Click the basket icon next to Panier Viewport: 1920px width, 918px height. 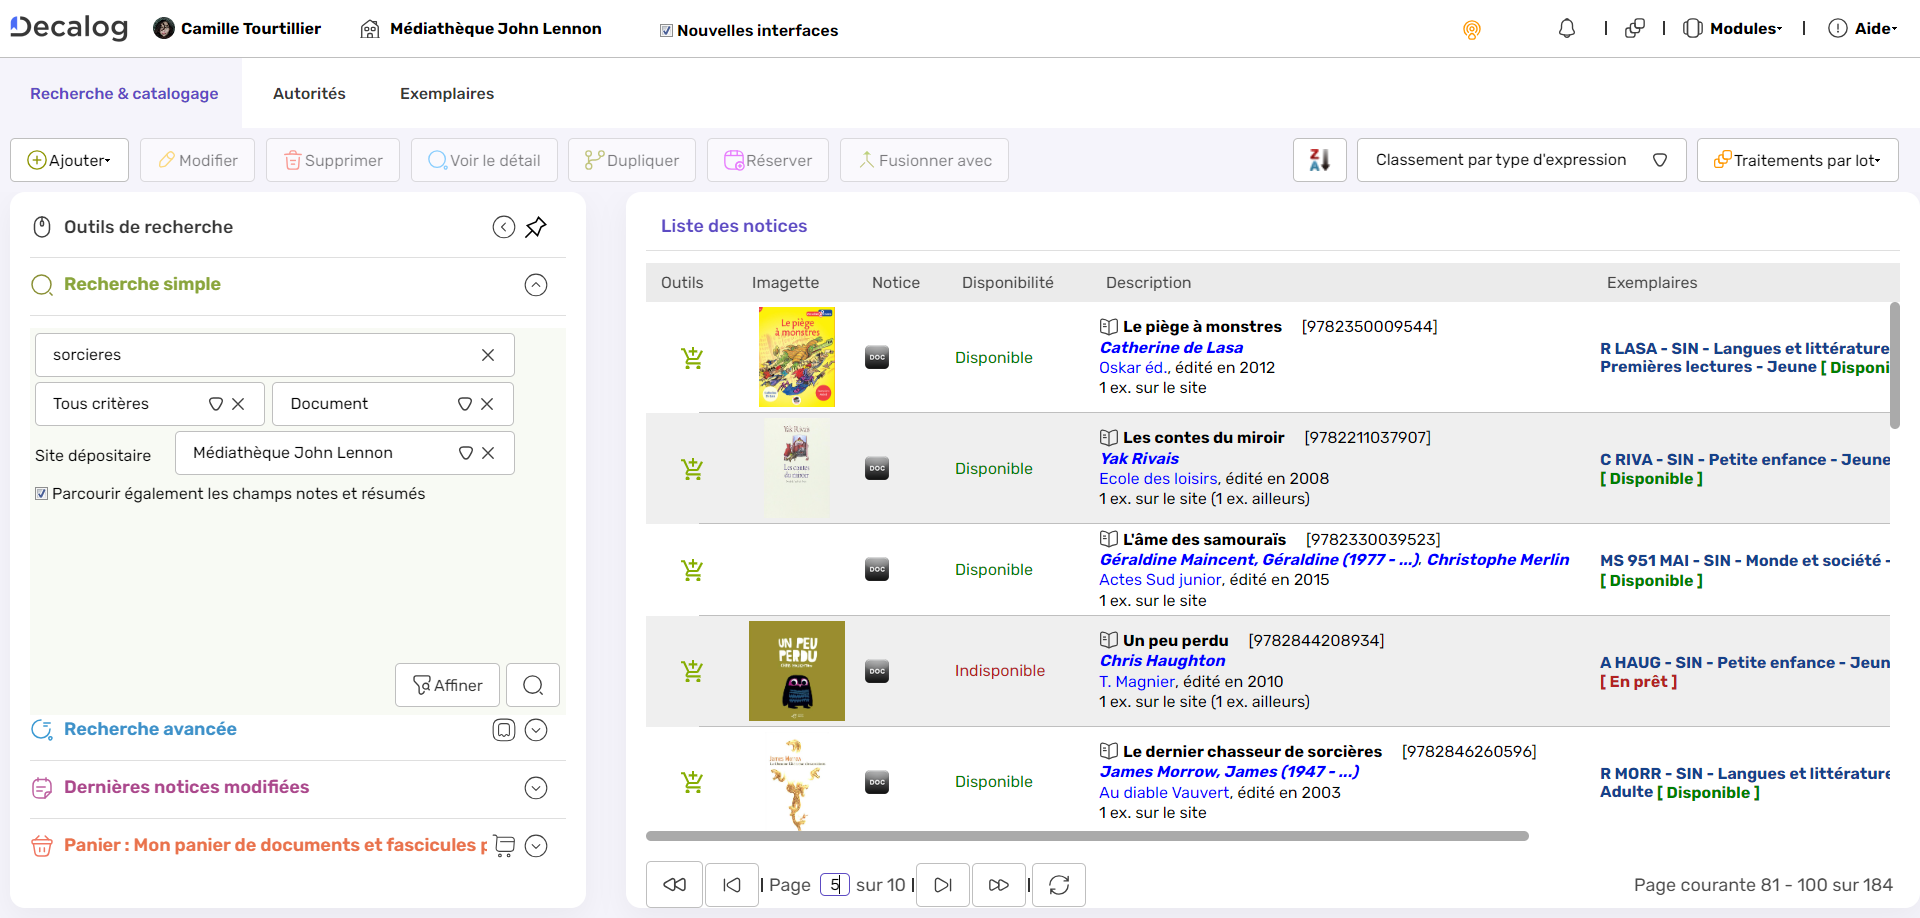(x=504, y=845)
